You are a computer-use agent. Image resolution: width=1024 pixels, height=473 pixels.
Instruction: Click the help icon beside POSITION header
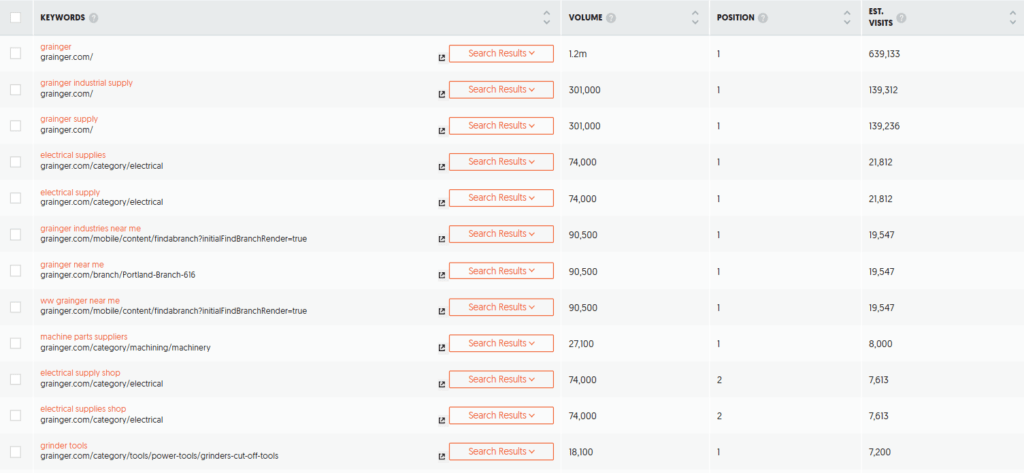[763, 18]
